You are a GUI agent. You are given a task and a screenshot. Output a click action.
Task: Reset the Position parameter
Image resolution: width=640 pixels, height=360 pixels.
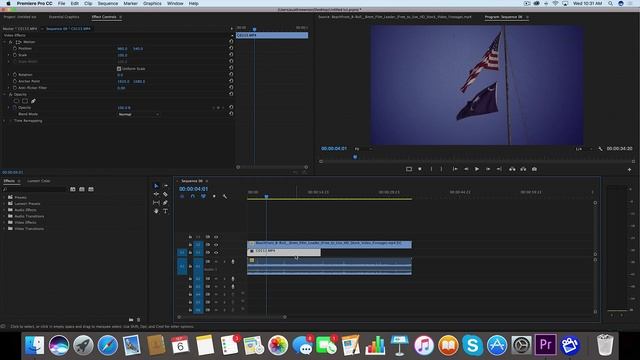(x=231, y=48)
